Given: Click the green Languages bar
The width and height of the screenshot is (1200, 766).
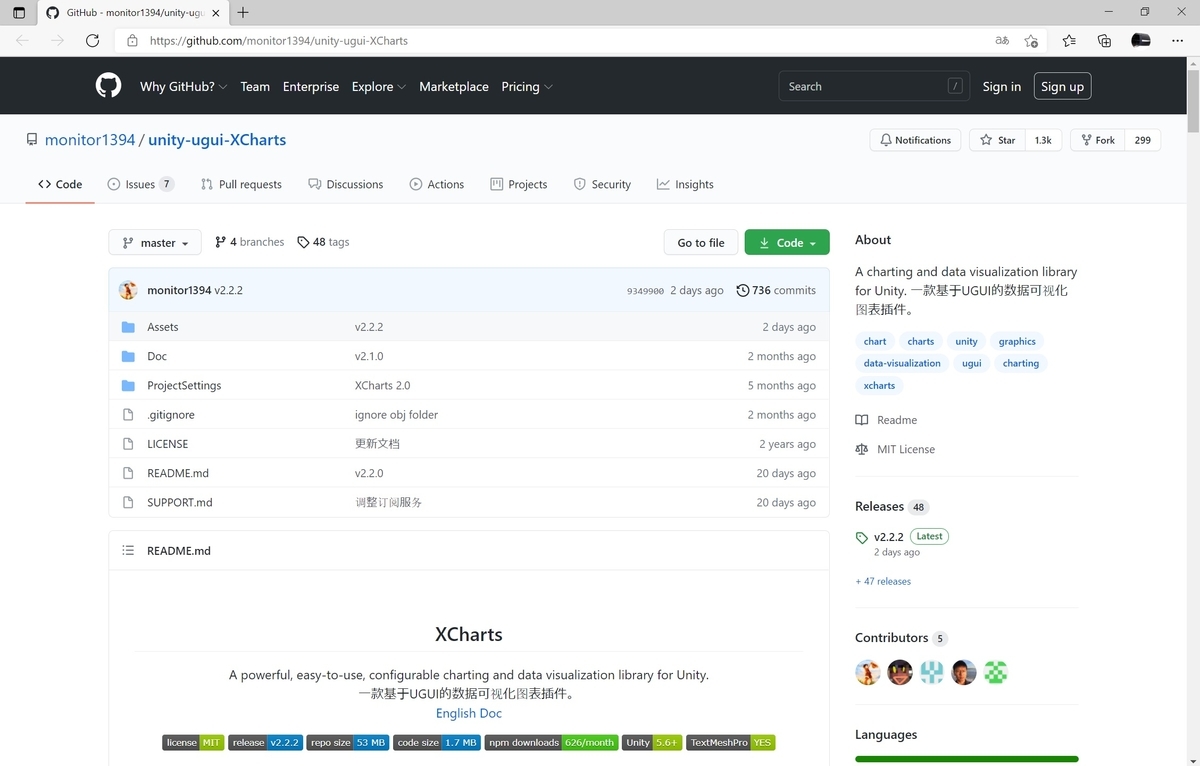Looking at the screenshot, I should tap(966, 759).
